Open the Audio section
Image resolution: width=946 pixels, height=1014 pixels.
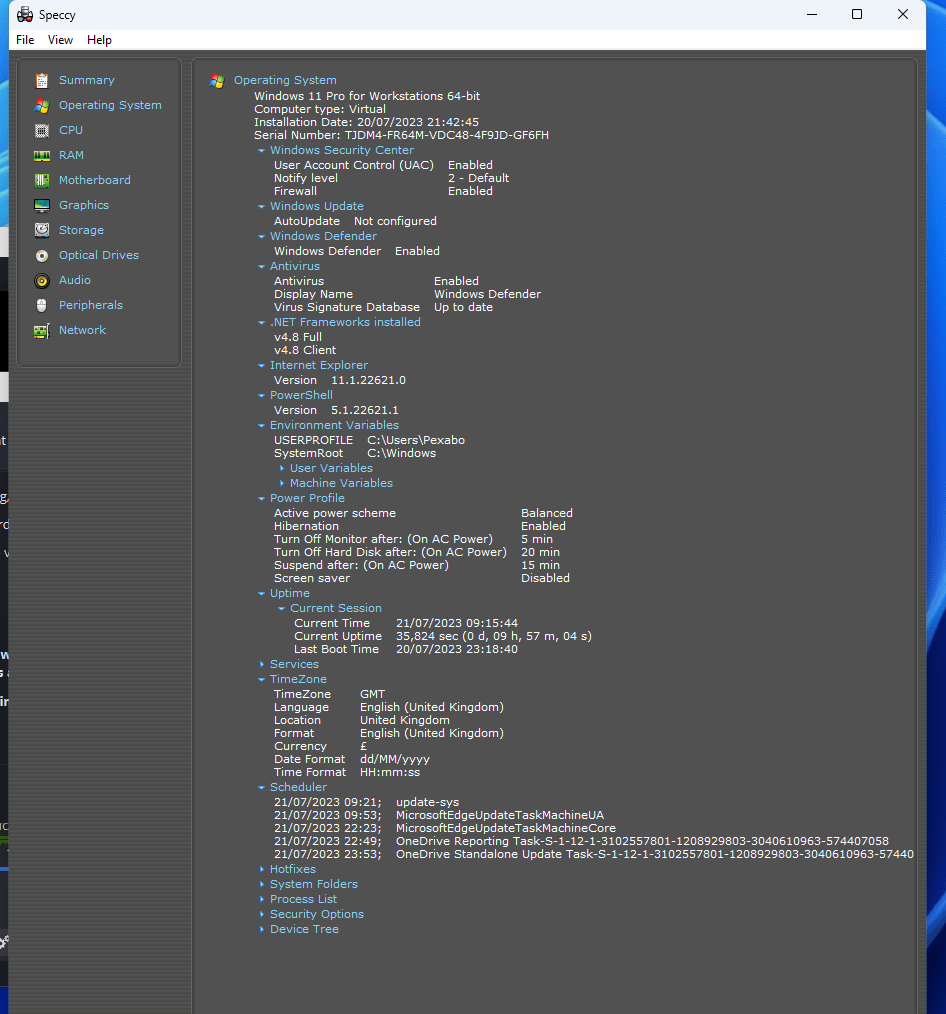click(74, 280)
